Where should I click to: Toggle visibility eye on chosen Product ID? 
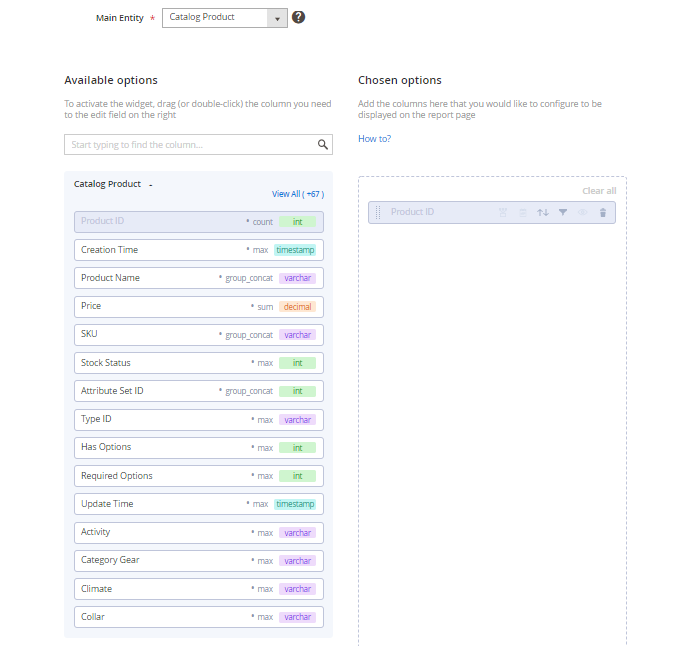point(583,212)
